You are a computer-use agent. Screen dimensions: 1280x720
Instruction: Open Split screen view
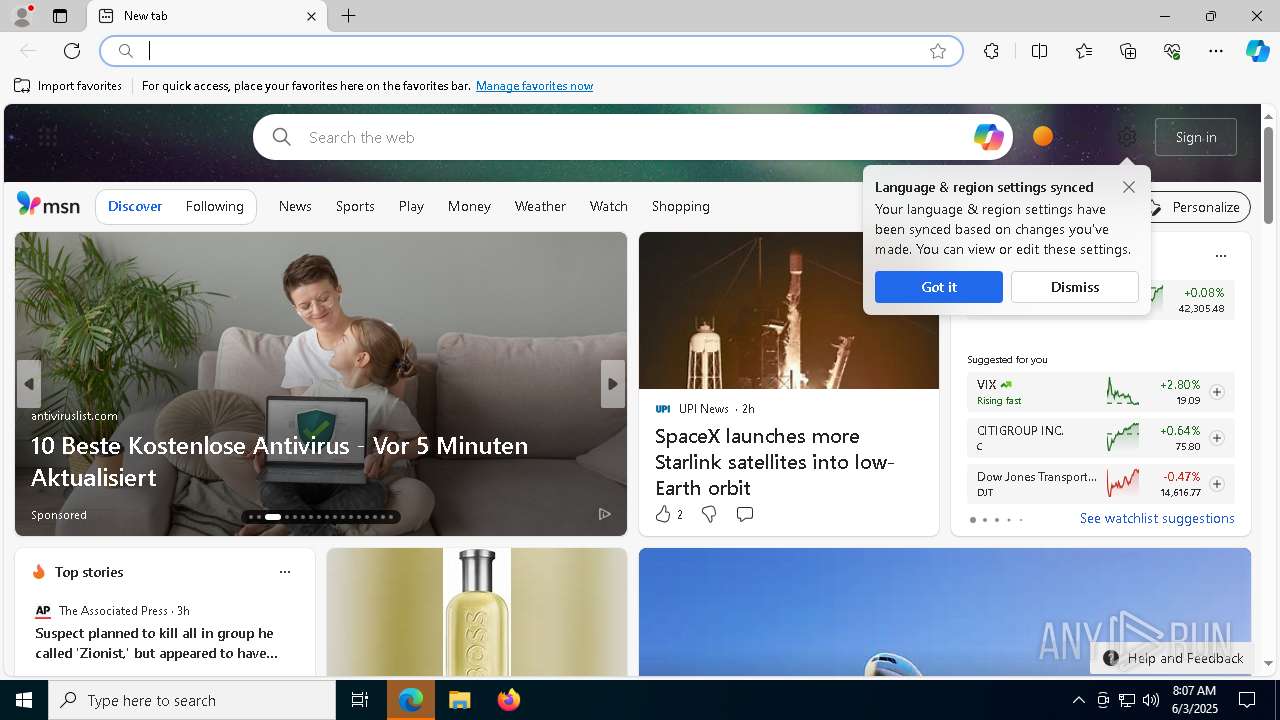(1039, 51)
